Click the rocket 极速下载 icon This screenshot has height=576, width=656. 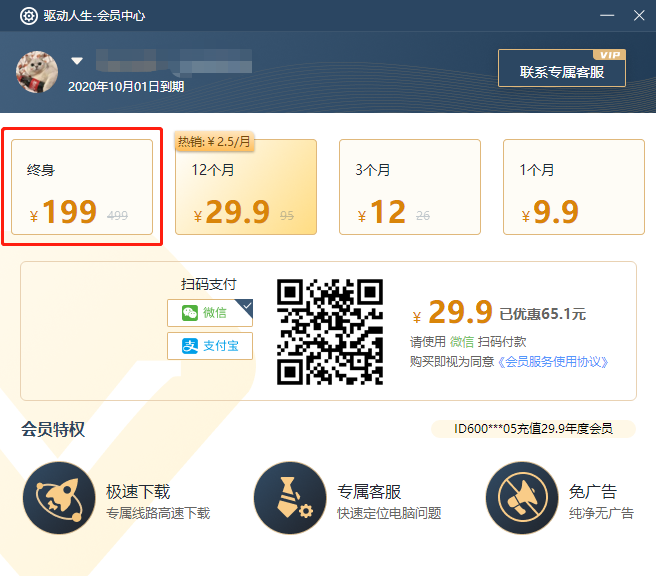pos(59,498)
